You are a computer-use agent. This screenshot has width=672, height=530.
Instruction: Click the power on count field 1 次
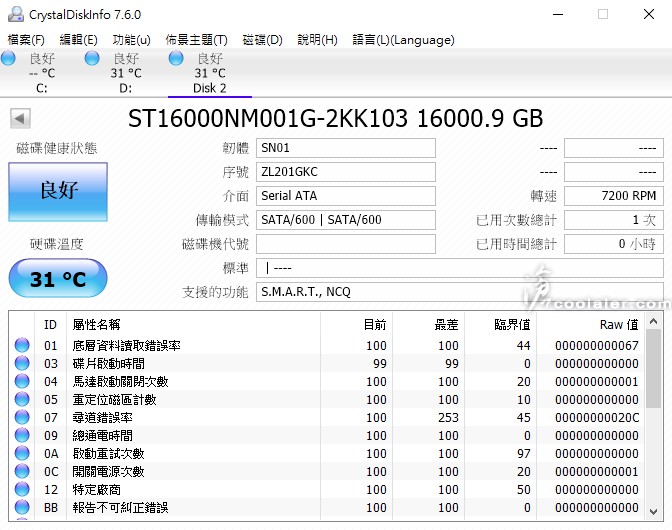(614, 220)
